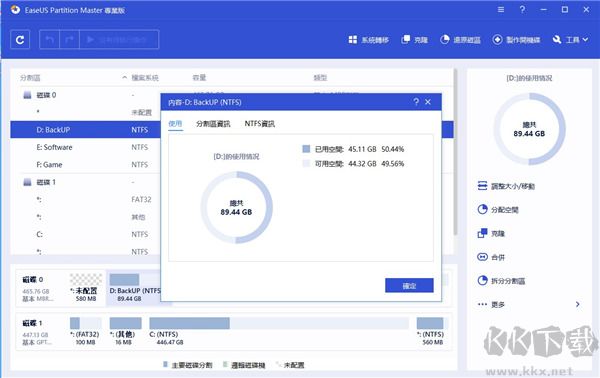Click the side panel 89.44 GB donut chart

(529, 129)
